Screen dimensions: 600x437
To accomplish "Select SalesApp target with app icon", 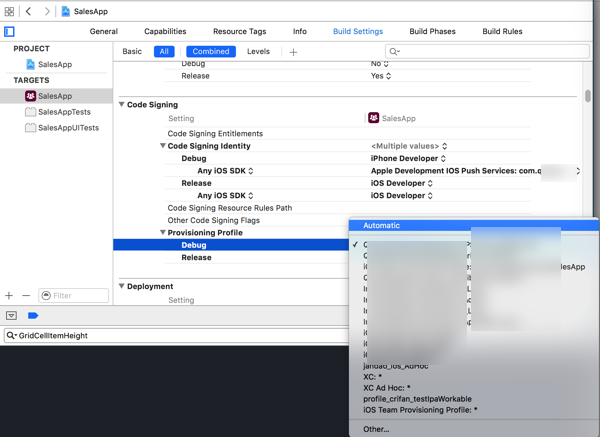I will pyautogui.click(x=49, y=96).
